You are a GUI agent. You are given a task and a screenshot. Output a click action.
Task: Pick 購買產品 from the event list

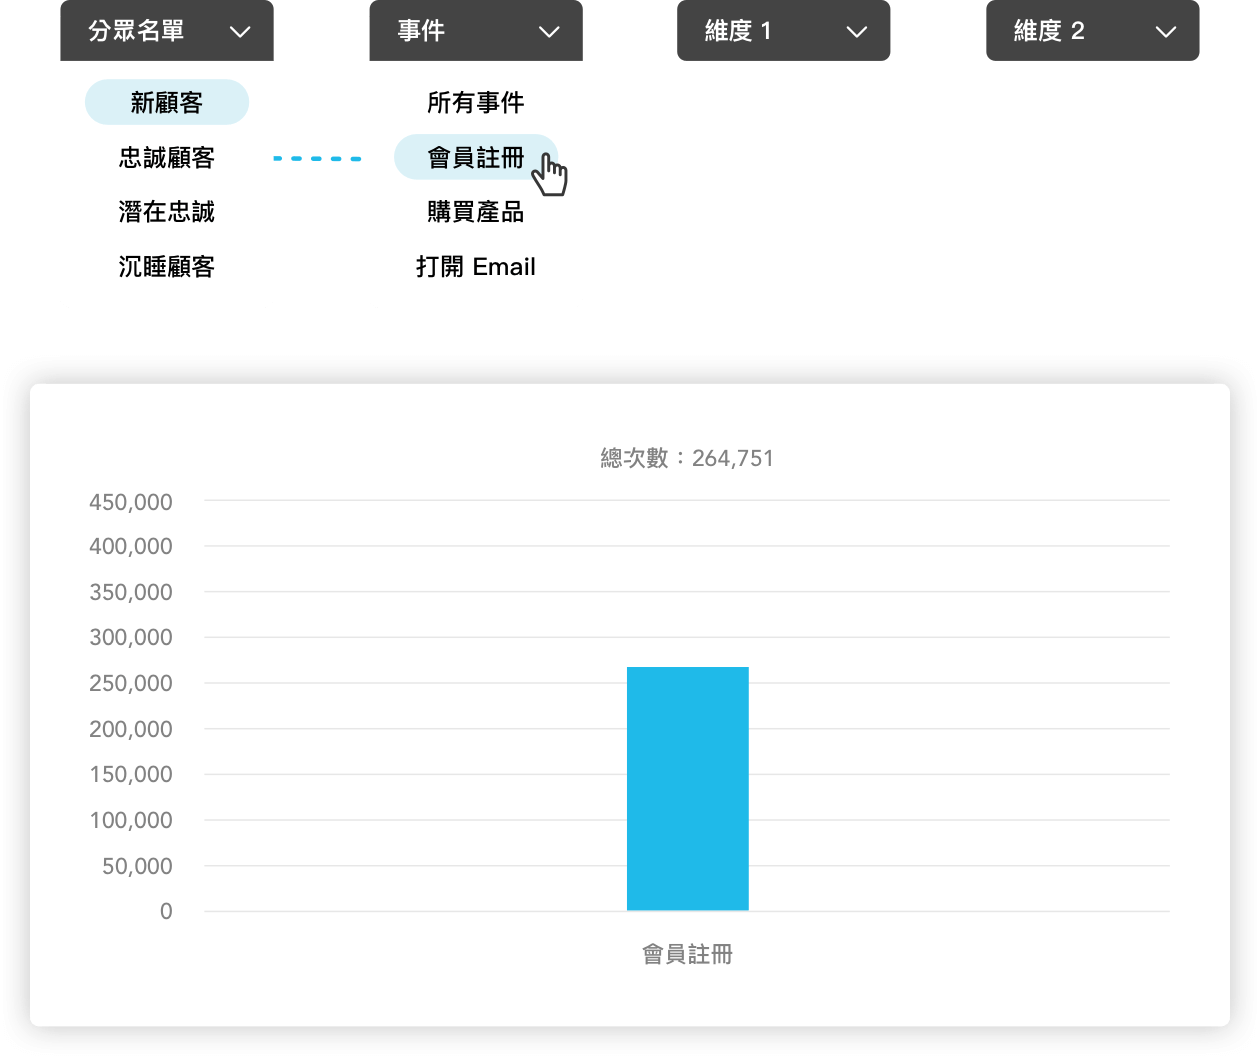475,212
